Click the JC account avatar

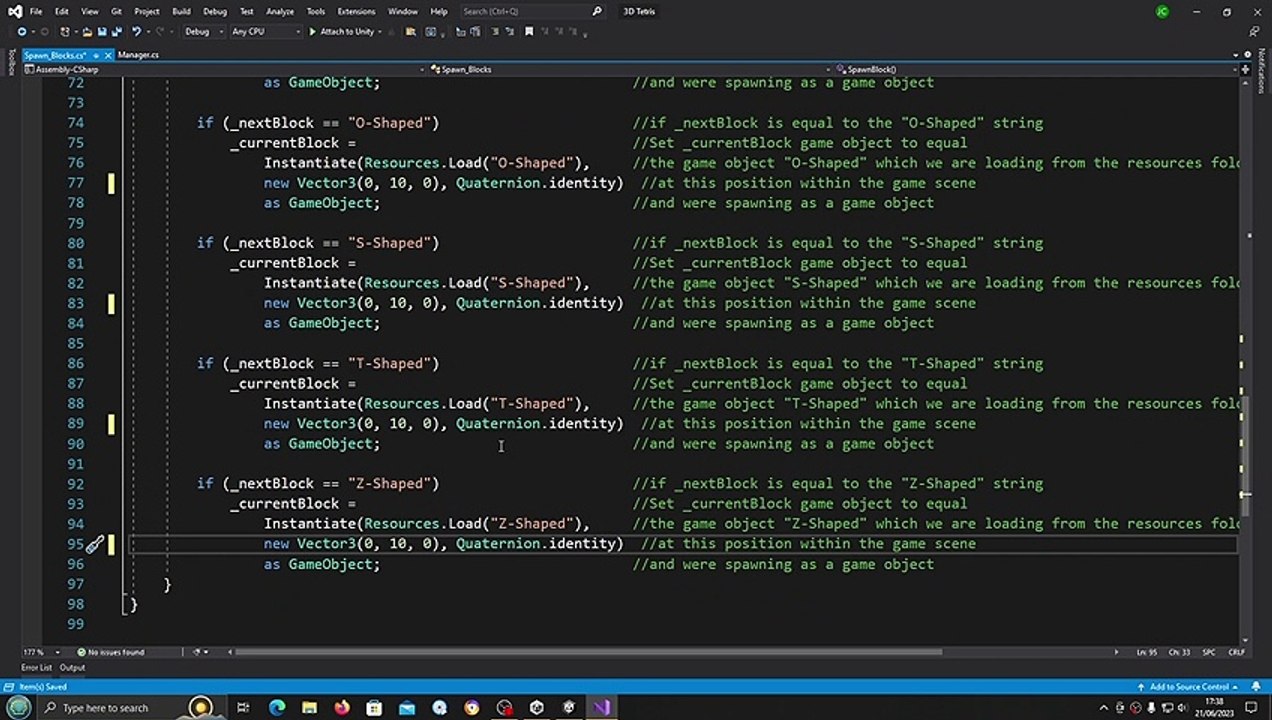click(x=1162, y=12)
